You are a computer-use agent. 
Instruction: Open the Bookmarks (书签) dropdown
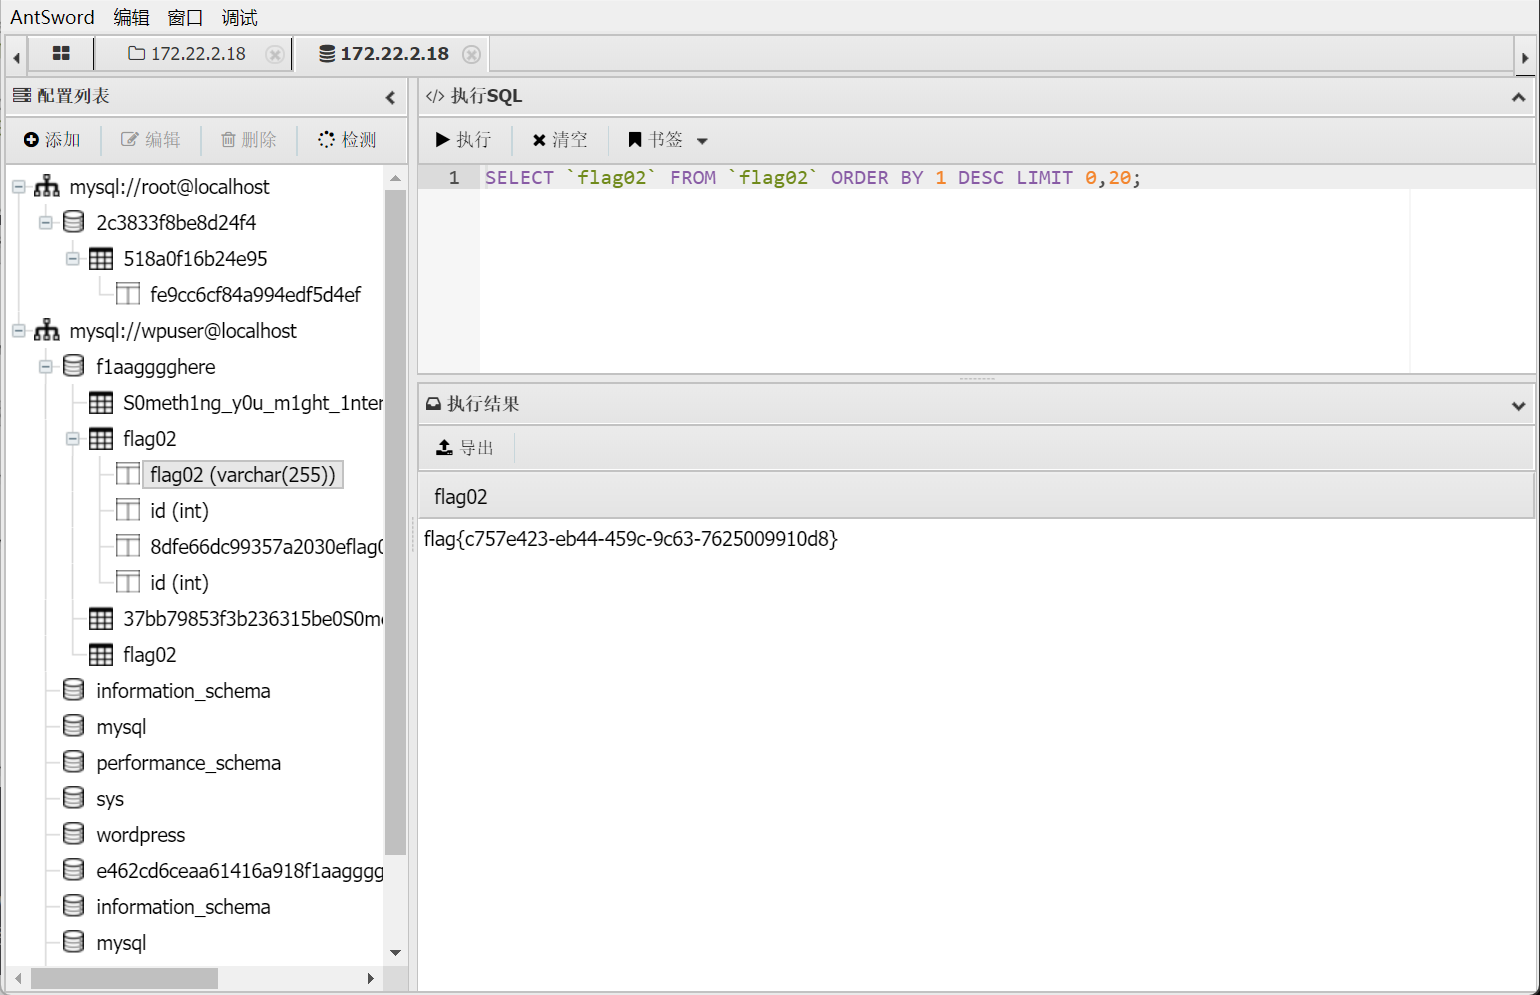point(667,140)
